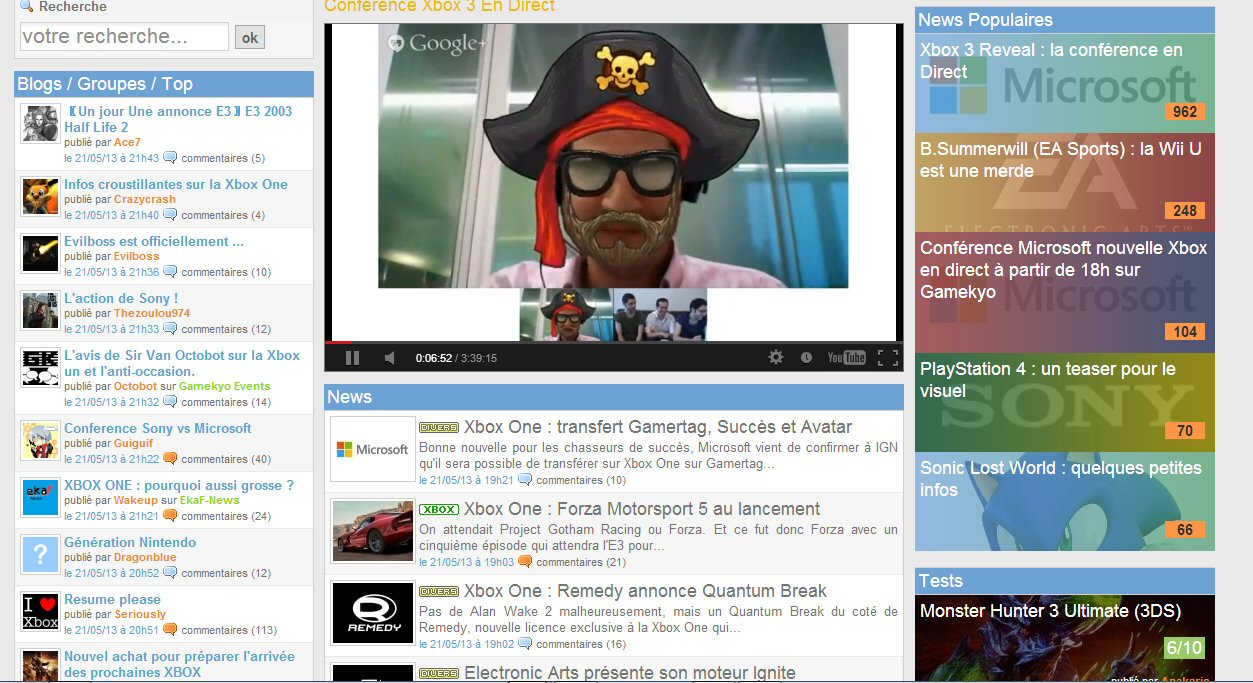Image resolution: width=1253 pixels, height=683 pixels.
Task: Open 'L'action de Sony !' blog post
Action: click(121, 298)
